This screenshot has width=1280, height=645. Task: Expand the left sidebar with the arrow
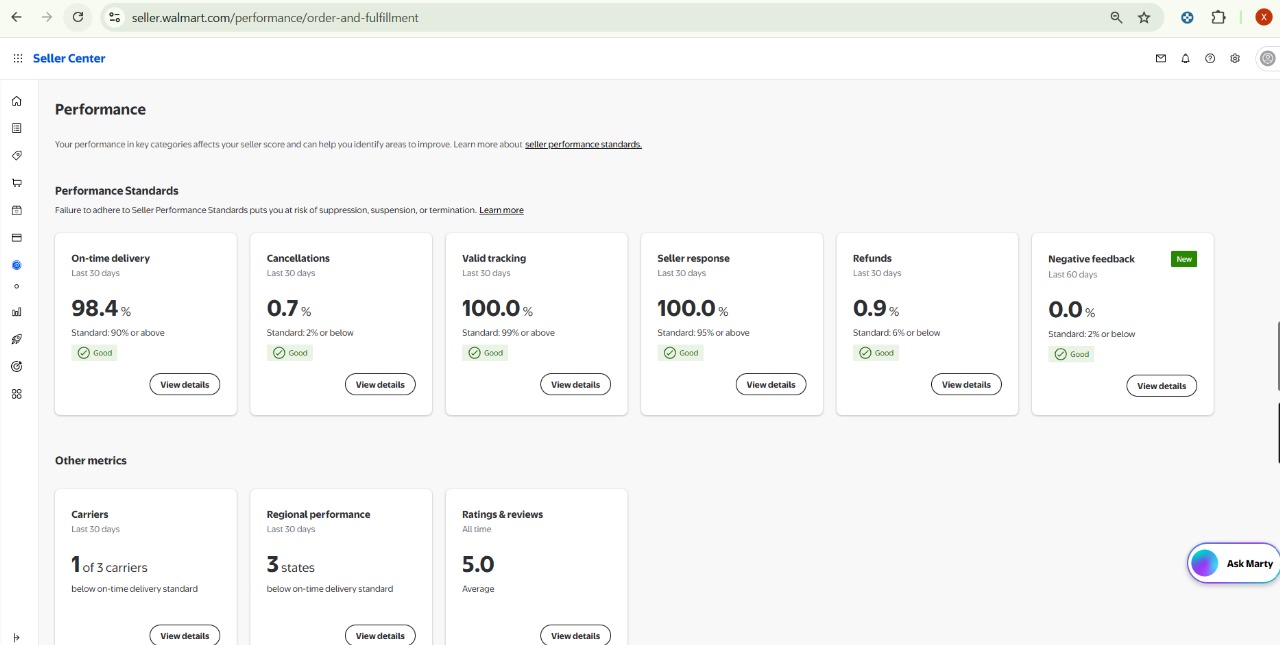(x=16, y=637)
